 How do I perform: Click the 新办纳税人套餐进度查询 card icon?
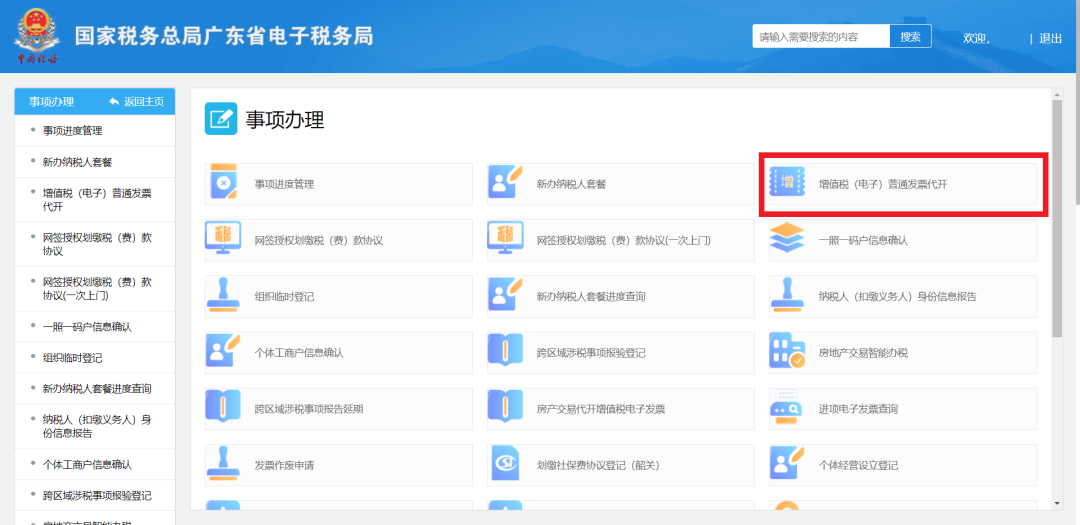tap(506, 295)
